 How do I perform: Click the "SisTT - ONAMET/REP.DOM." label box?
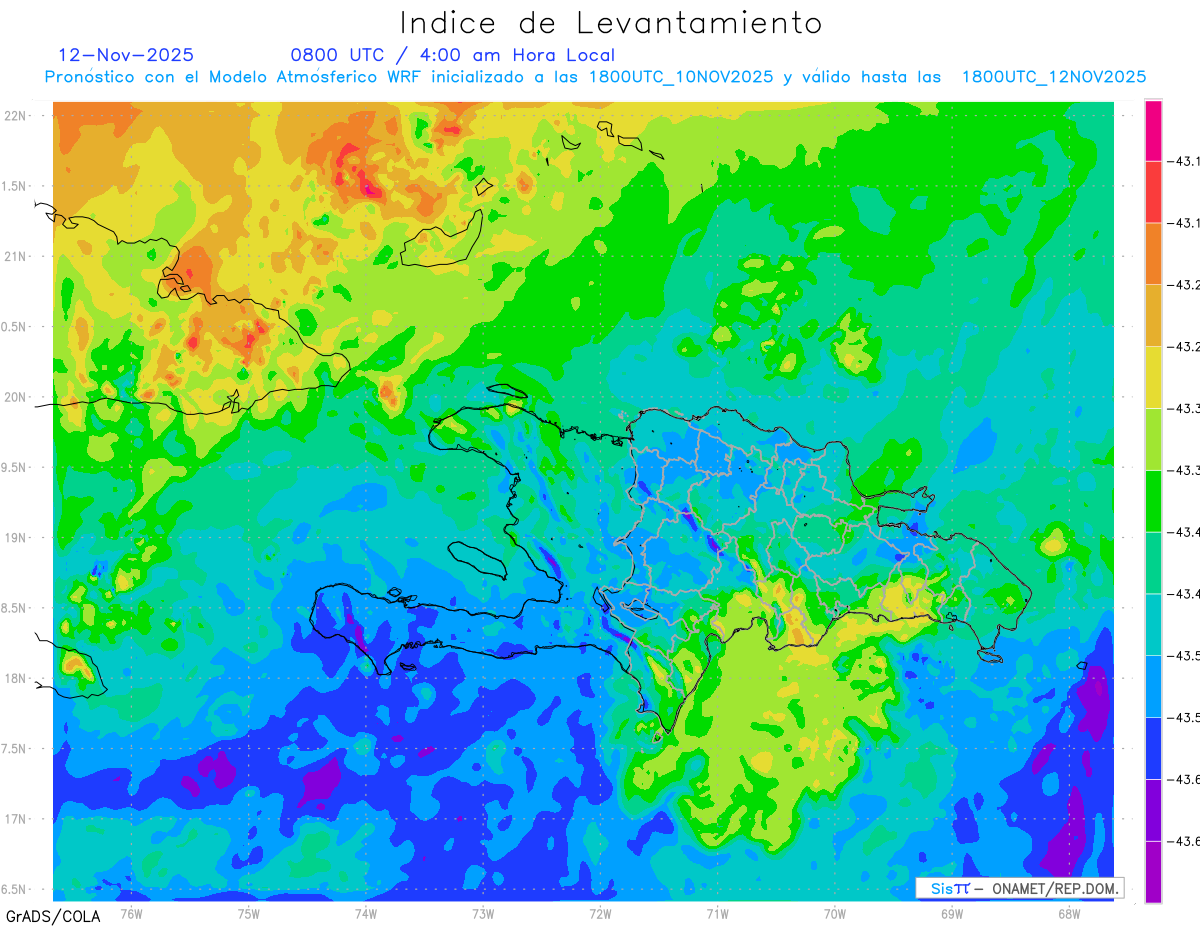1020,888
